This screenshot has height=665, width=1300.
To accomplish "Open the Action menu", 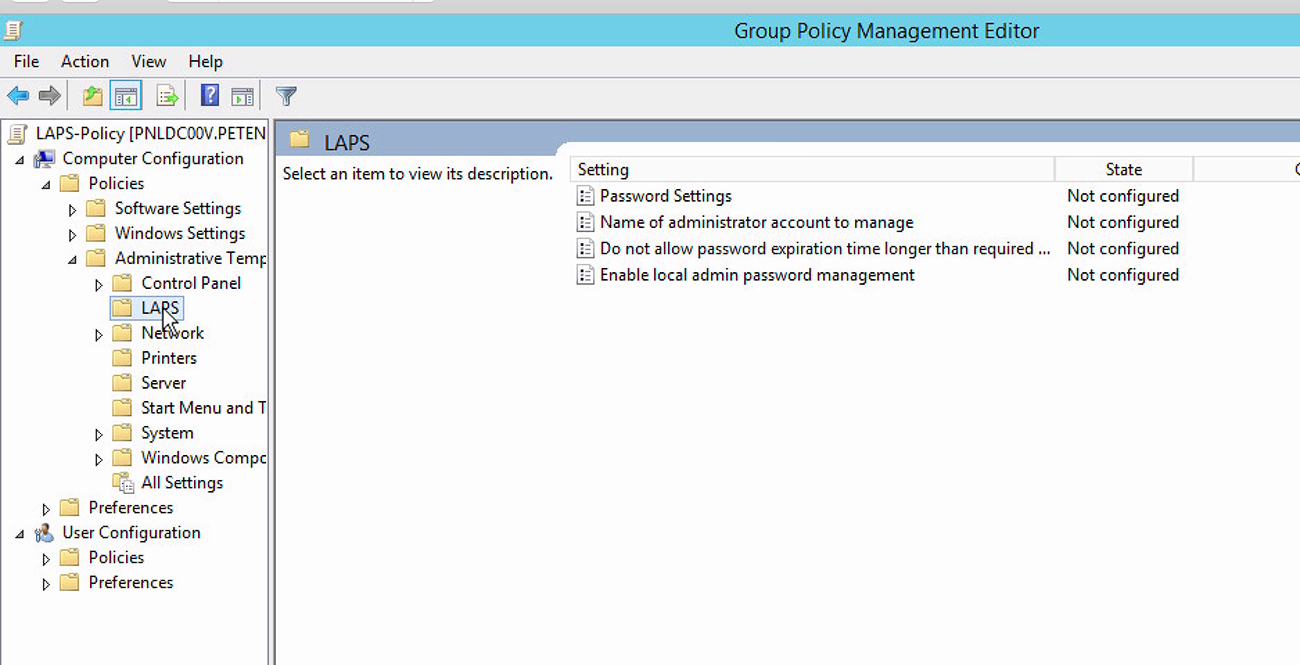I will pyautogui.click(x=84, y=61).
